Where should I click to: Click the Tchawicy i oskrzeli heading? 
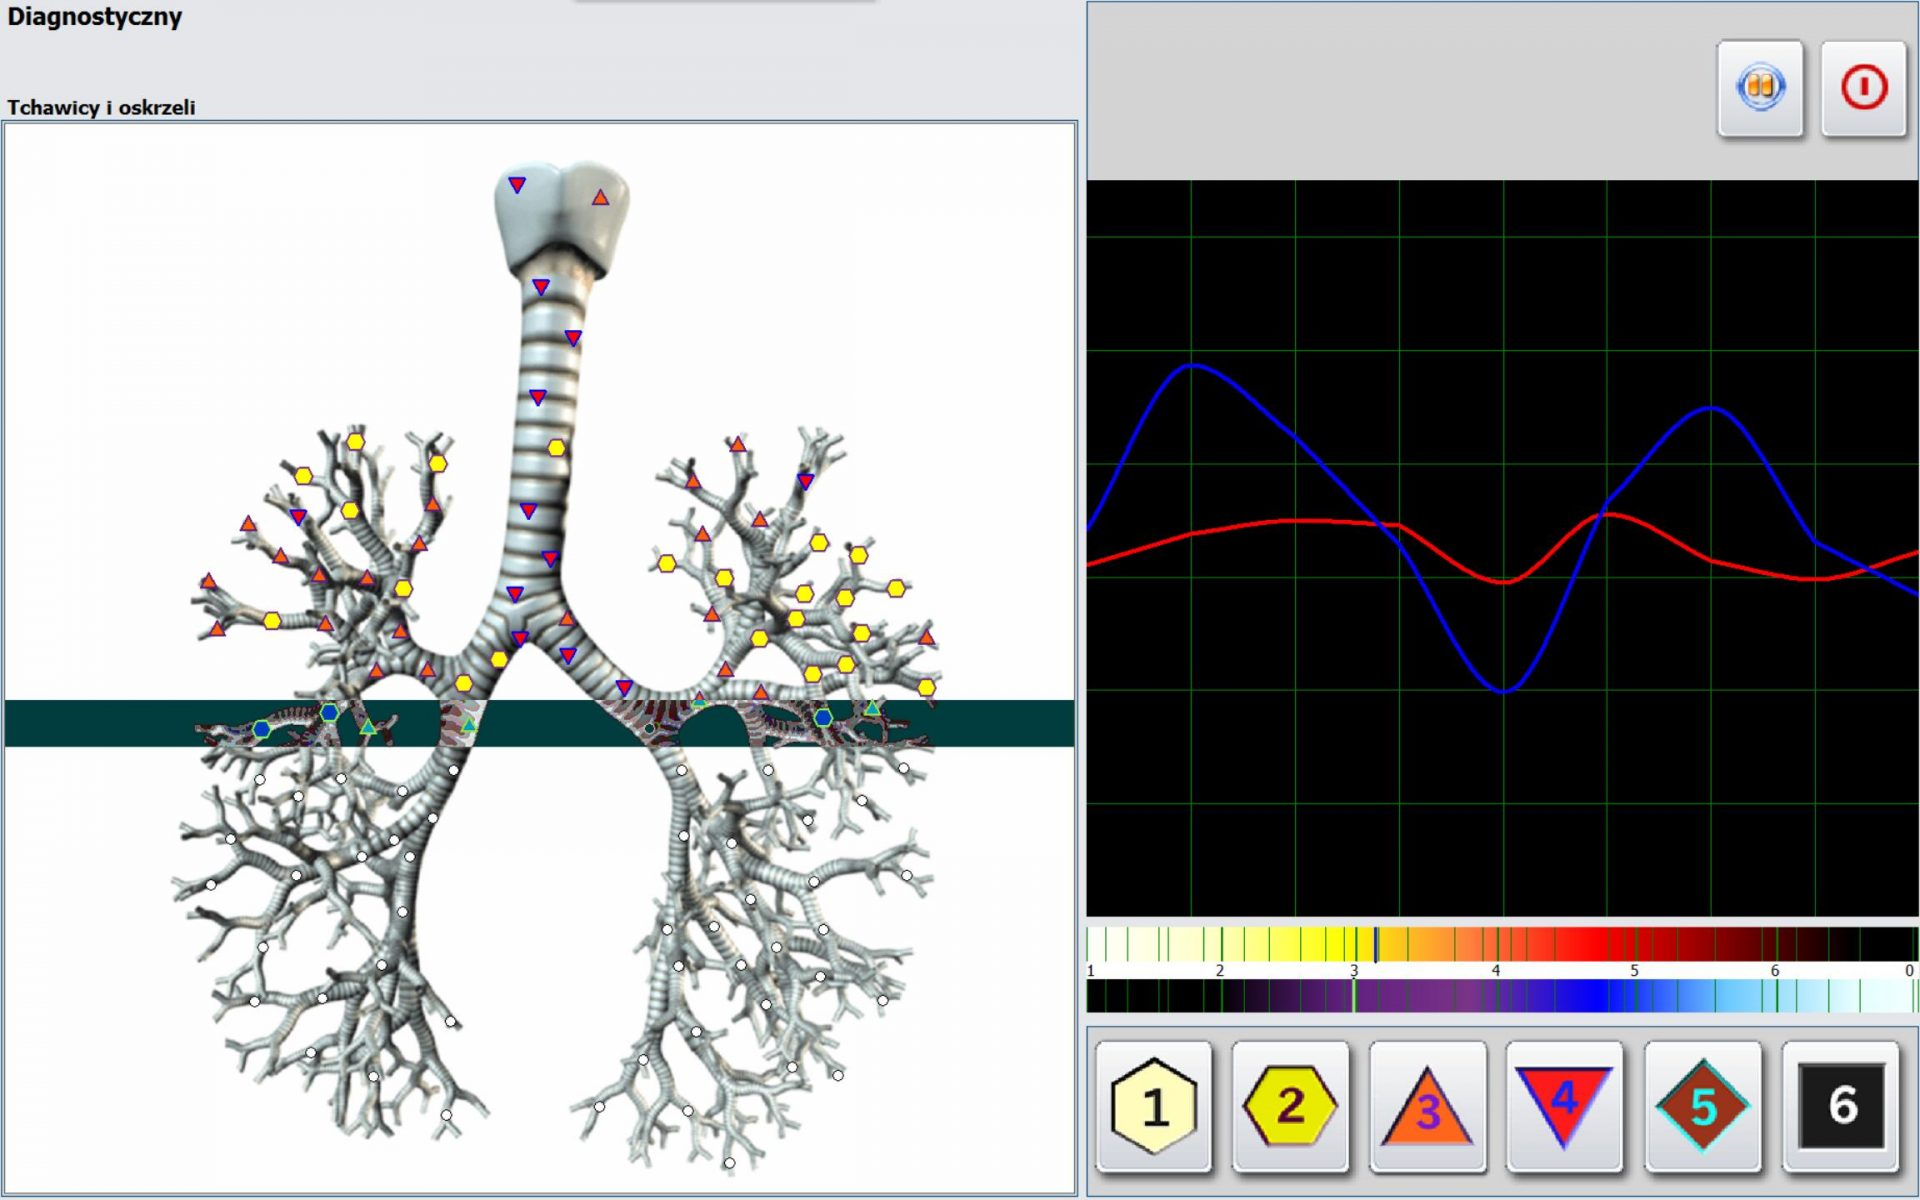(101, 107)
